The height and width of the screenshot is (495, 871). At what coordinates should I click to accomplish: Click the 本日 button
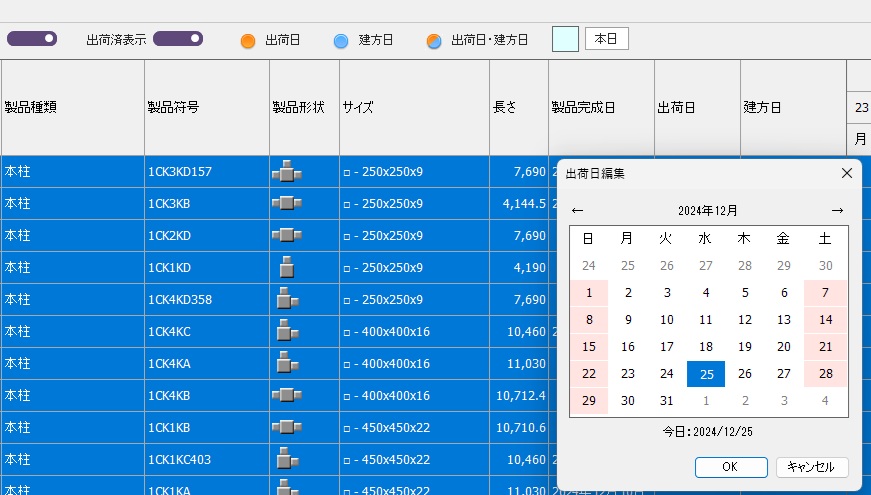click(606, 39)
